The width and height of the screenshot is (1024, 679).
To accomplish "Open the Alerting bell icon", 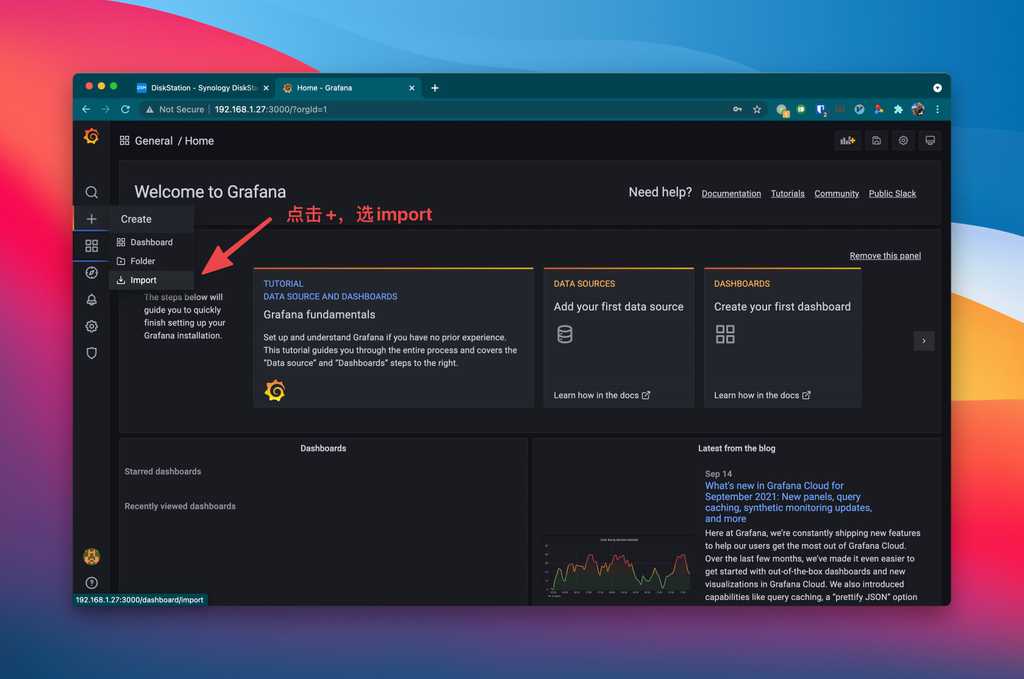I will [91, 299].
